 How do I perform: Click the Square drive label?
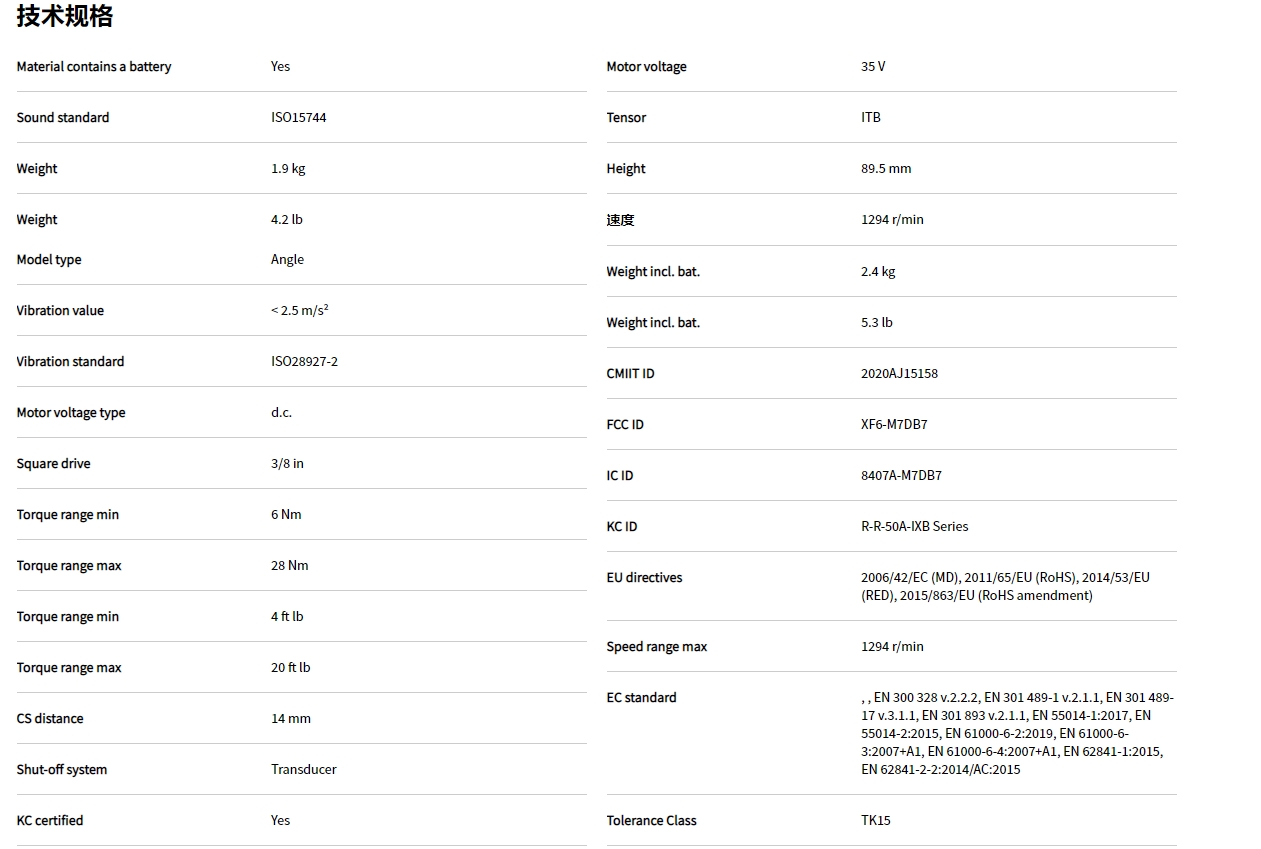[x=53, y=464]
